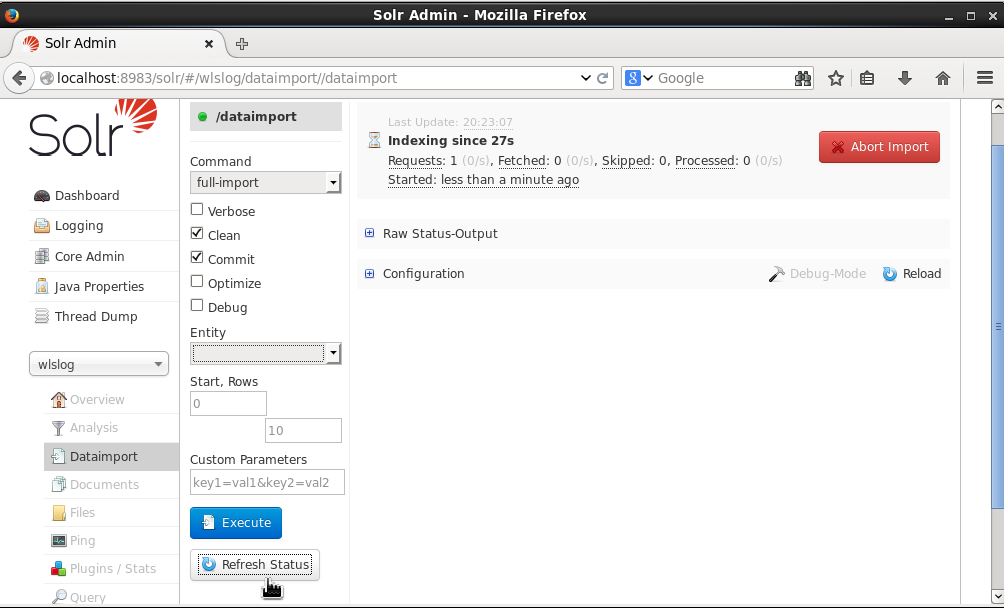The height and width of the screenshot is (608, 1004).
Task: Open the Command full-import dropdown
Action: click(x=265, y=182)
